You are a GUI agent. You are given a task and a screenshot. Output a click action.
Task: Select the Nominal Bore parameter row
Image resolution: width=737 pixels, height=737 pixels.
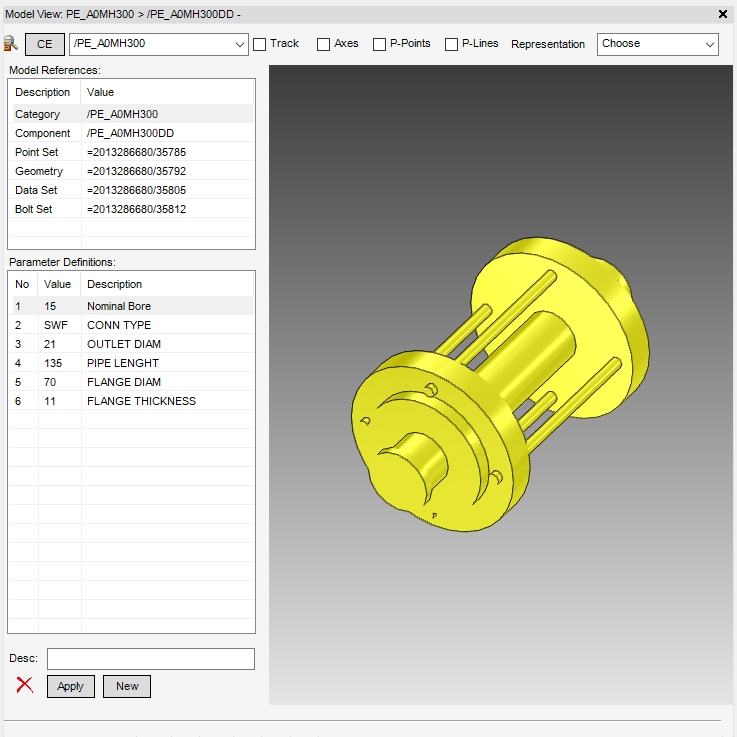130,306
